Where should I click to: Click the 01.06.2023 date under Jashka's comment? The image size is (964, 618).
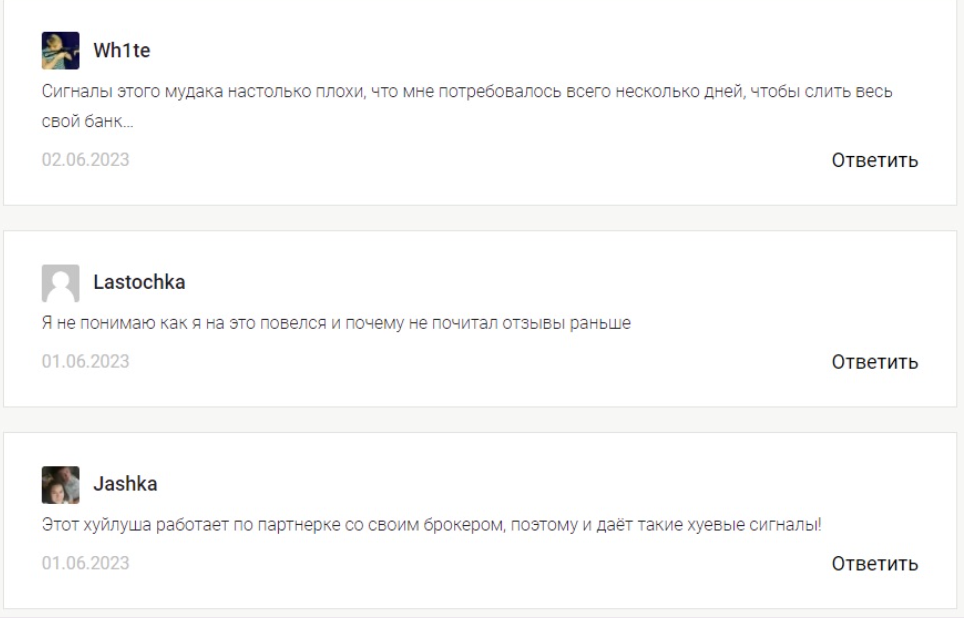tap(85, 563)
